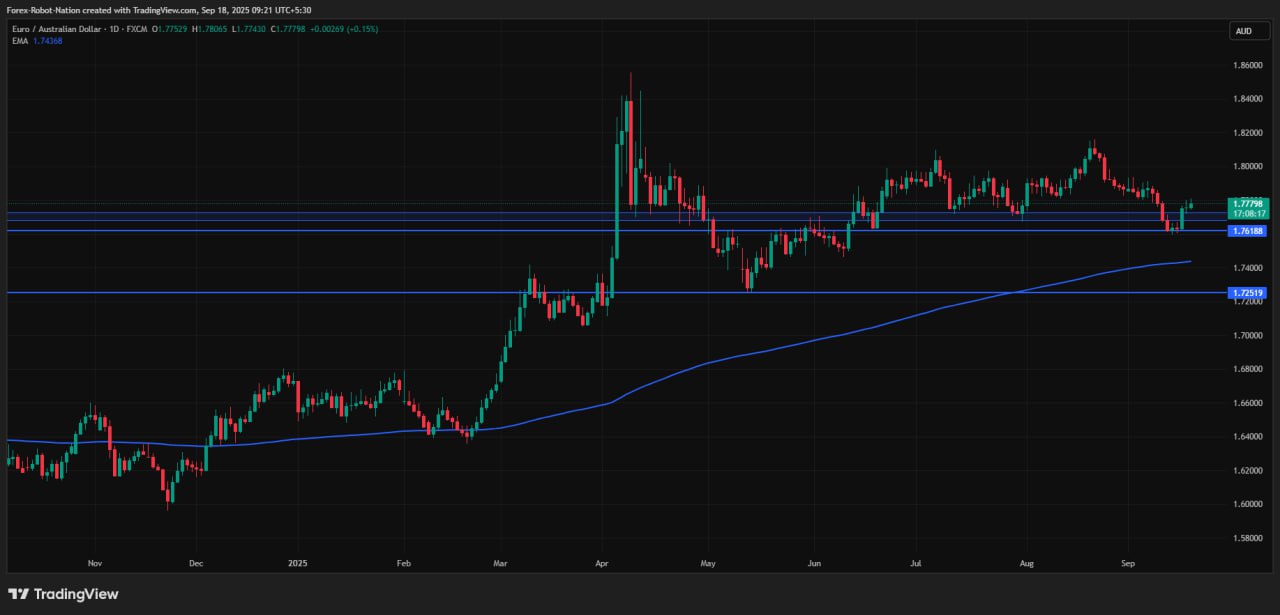Click the 1.70000 price axis label
The height and width of the screenshot is (615, 1280).
(1249, 335)
